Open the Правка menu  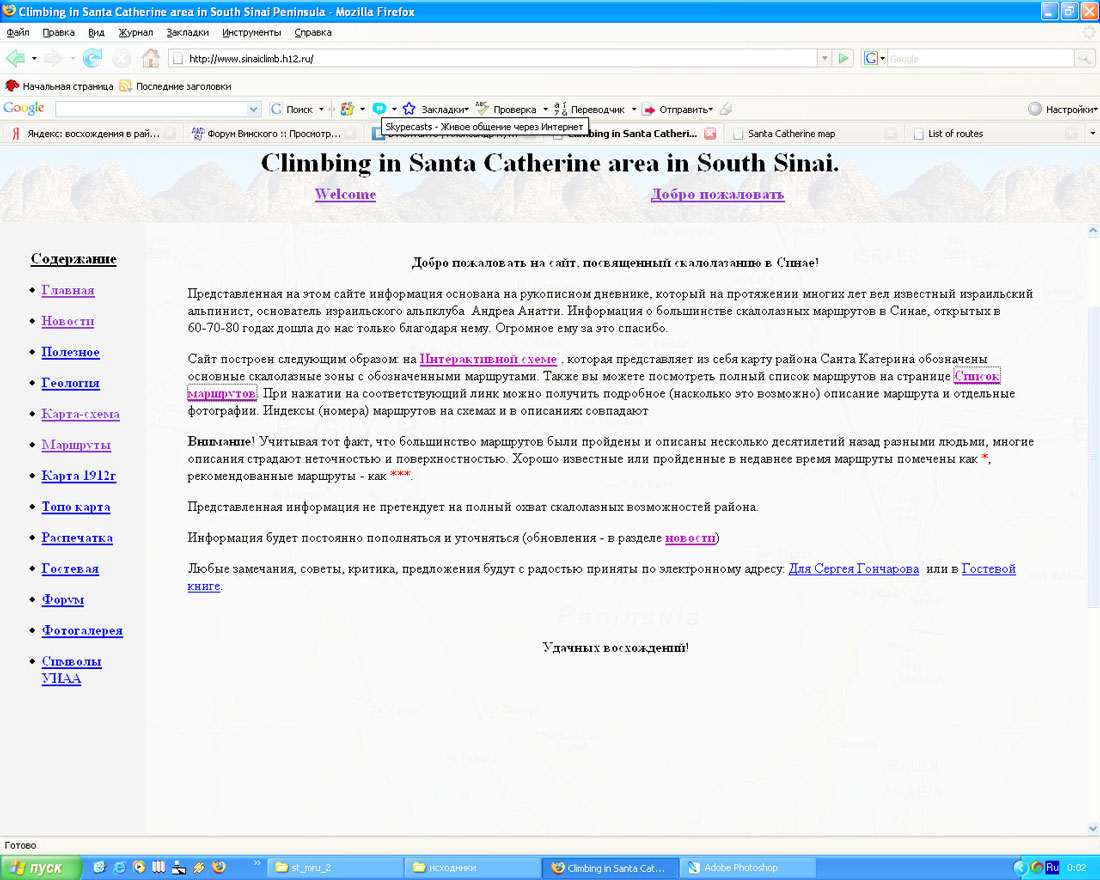pyautogui.click(x=58, y=32)
